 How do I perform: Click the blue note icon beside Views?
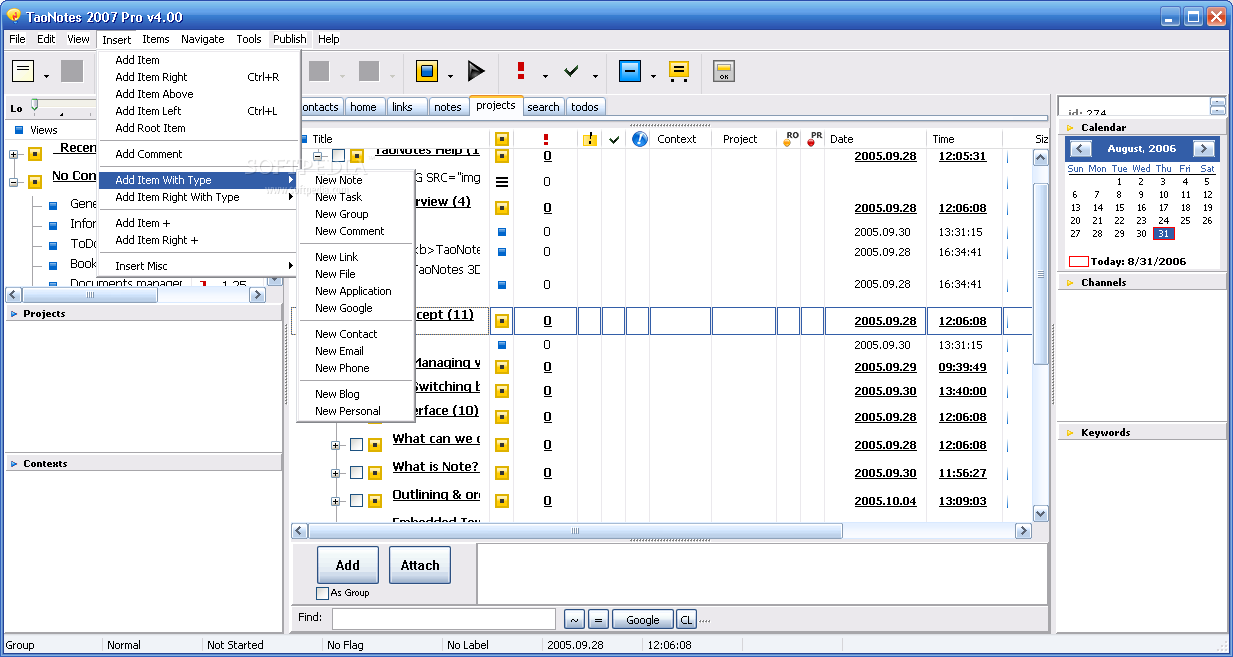(18, 130)
